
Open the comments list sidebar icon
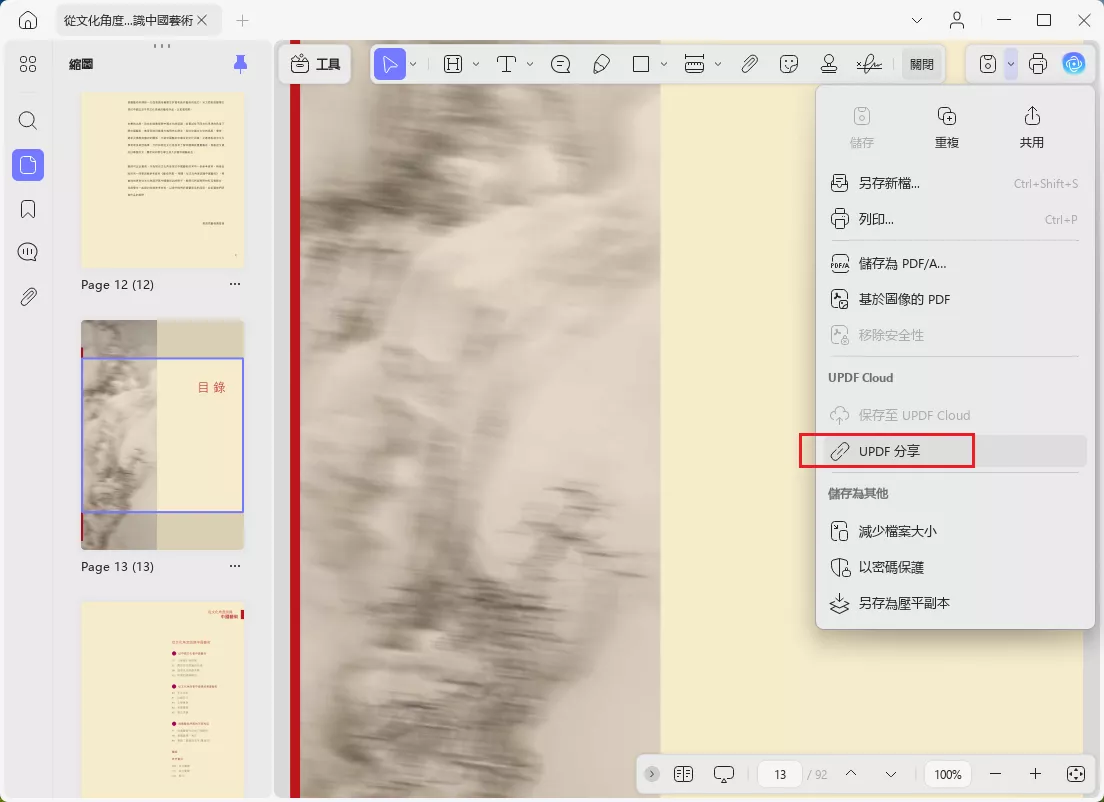(28, 252)
